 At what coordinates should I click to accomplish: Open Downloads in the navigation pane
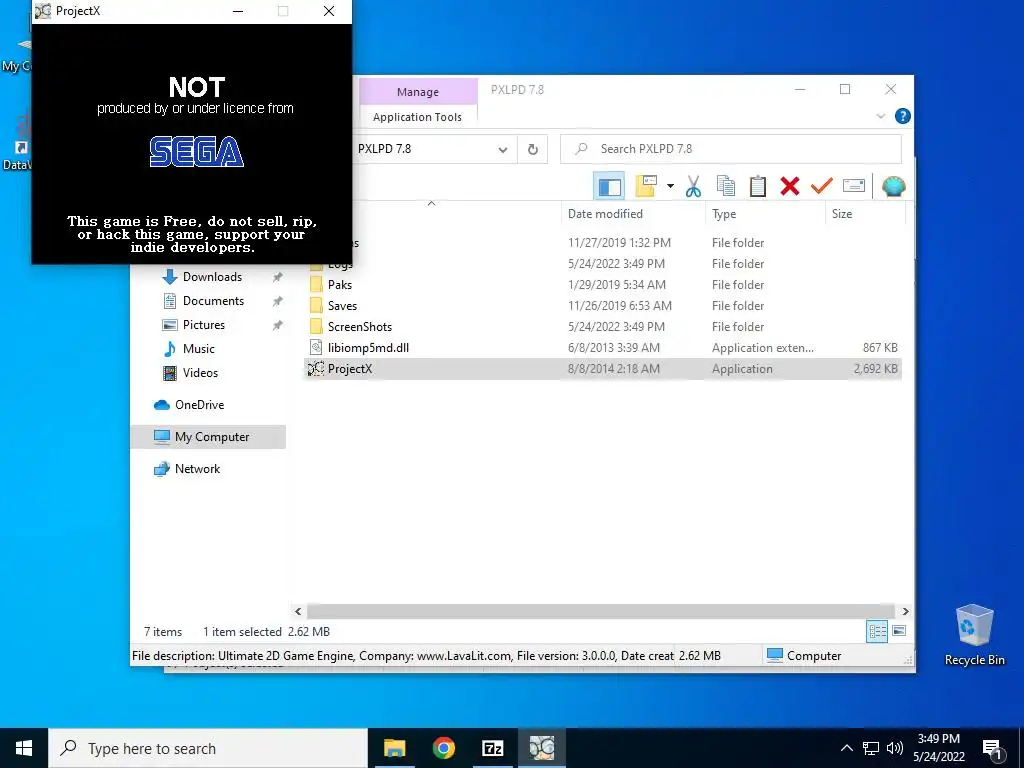[212, 277]
